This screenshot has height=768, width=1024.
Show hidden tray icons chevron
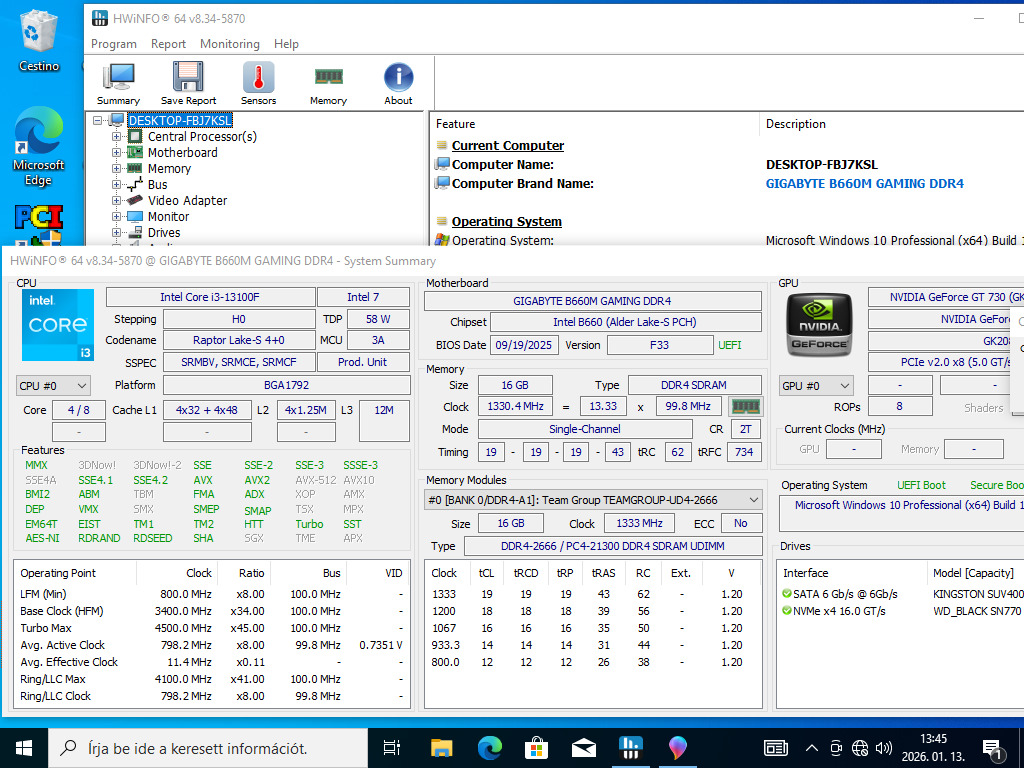[x=811, y=748]
